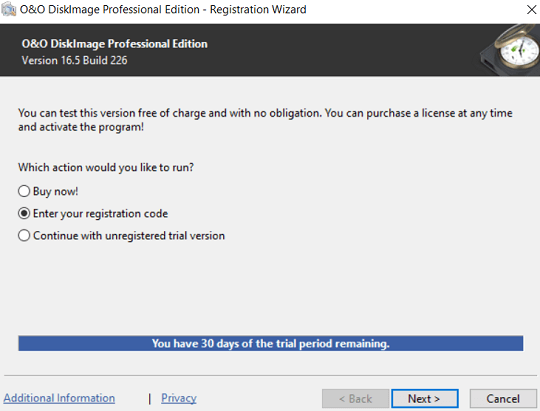
Task: Click the bold "O&O DiskImage Professional Edition" header
Action: [x=114, y=44]
